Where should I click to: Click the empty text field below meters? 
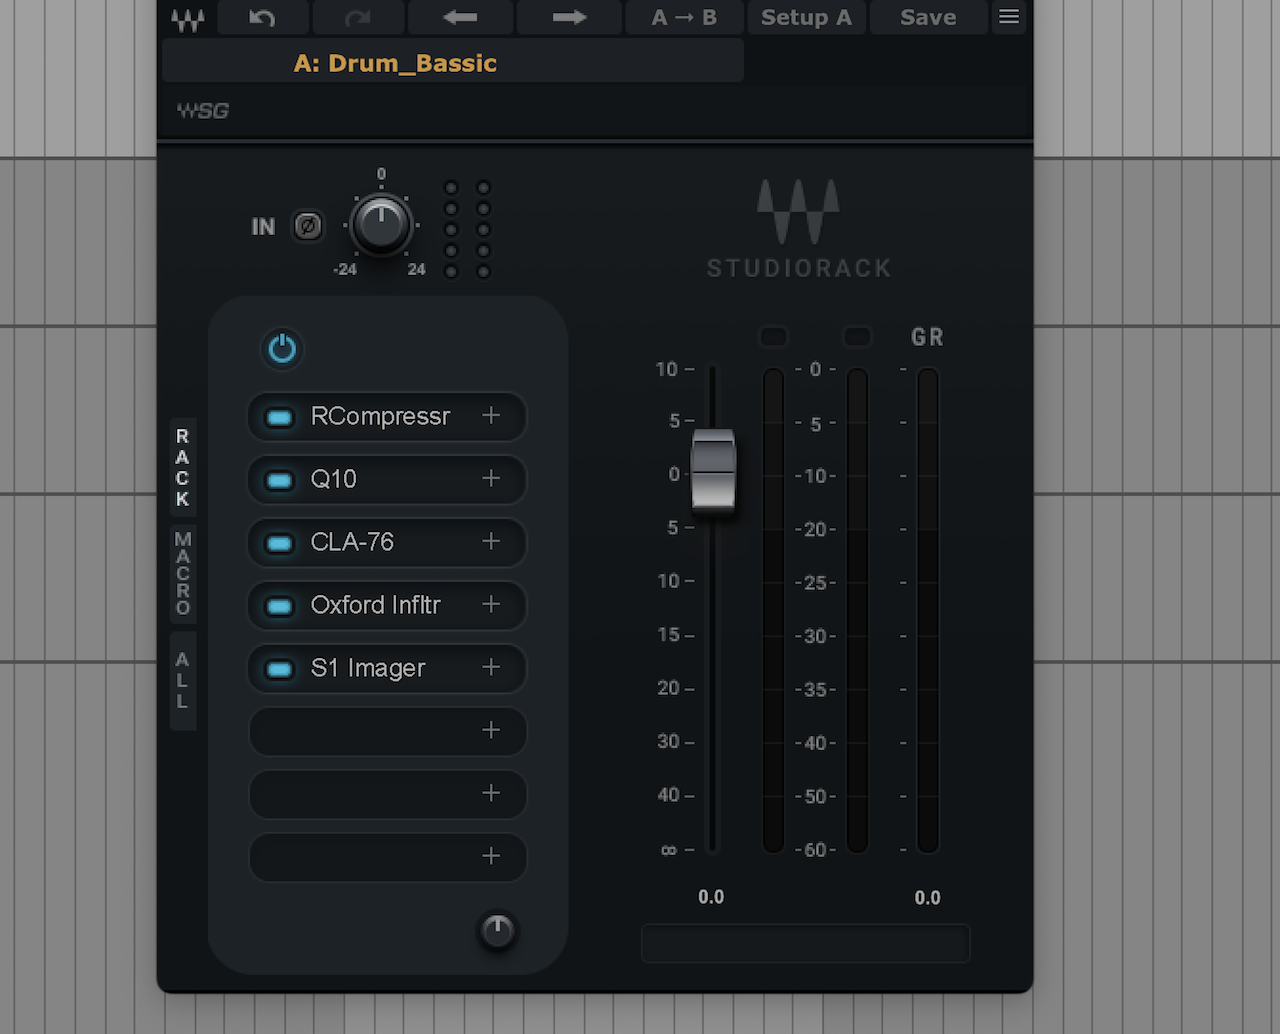[x=805, y=943]
